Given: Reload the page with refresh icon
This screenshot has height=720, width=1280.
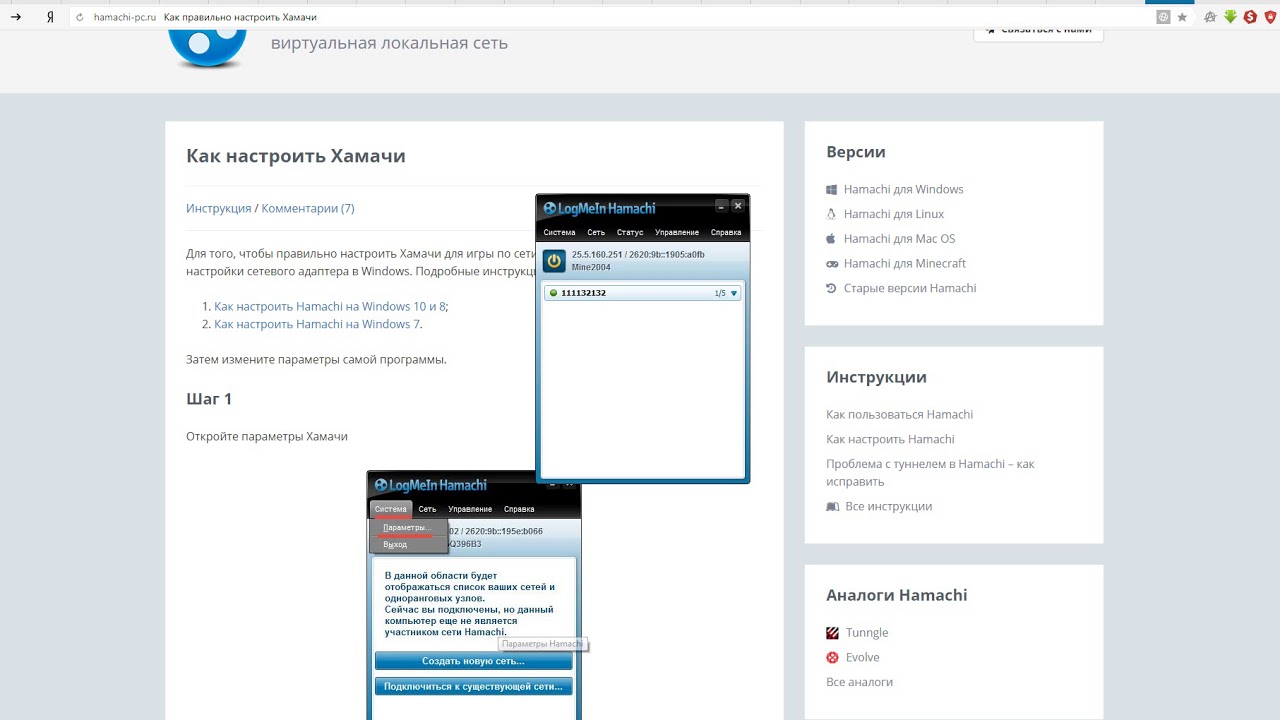Looking at the screenshot, I should [80, 17].
